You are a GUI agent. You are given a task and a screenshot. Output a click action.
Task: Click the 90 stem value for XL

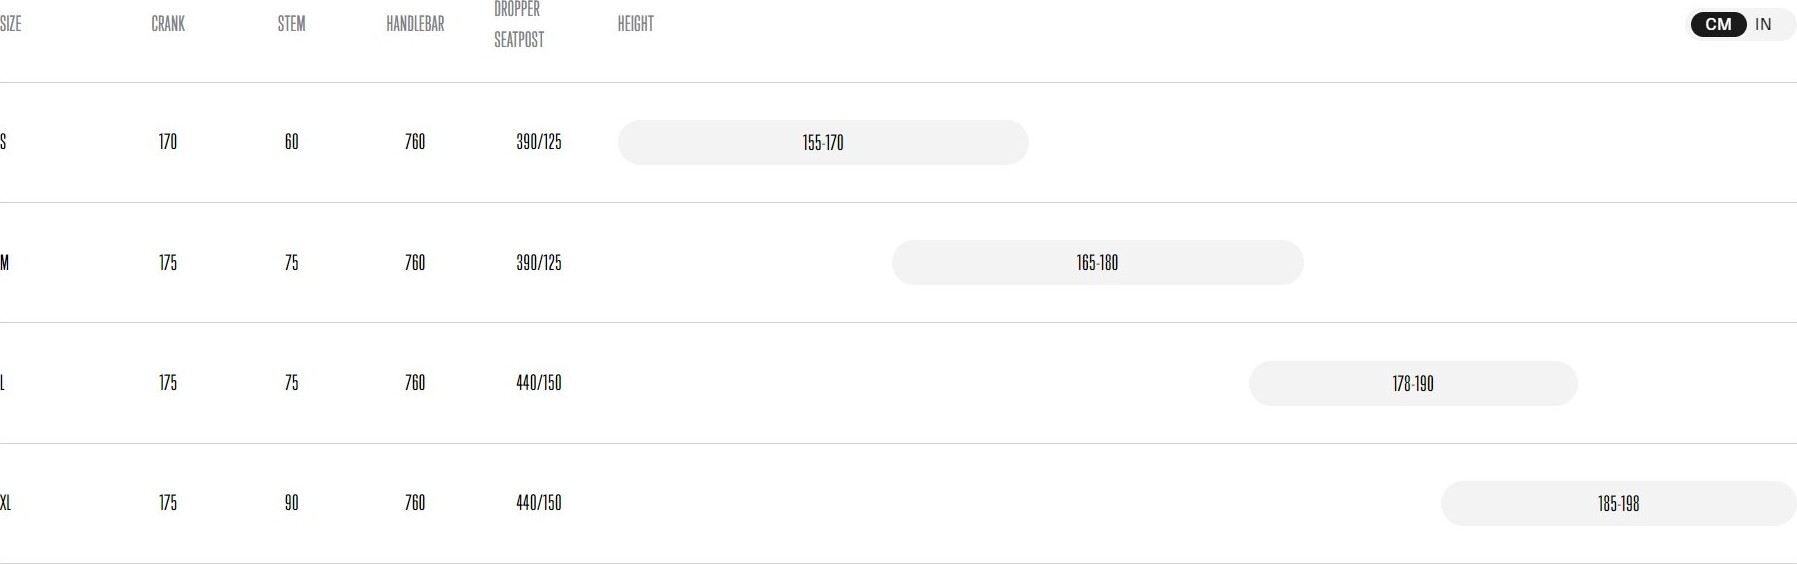click(x=292, y=503)
